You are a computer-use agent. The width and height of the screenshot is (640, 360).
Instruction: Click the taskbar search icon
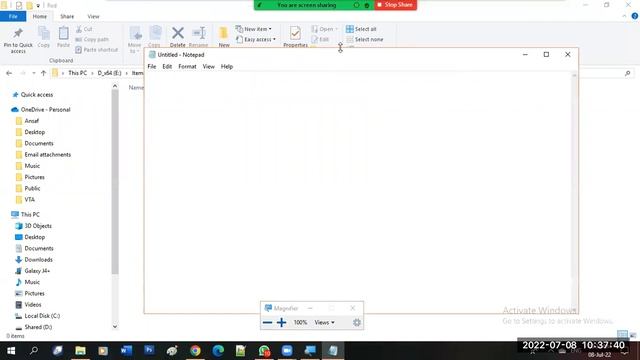click(x=34, y=350)
